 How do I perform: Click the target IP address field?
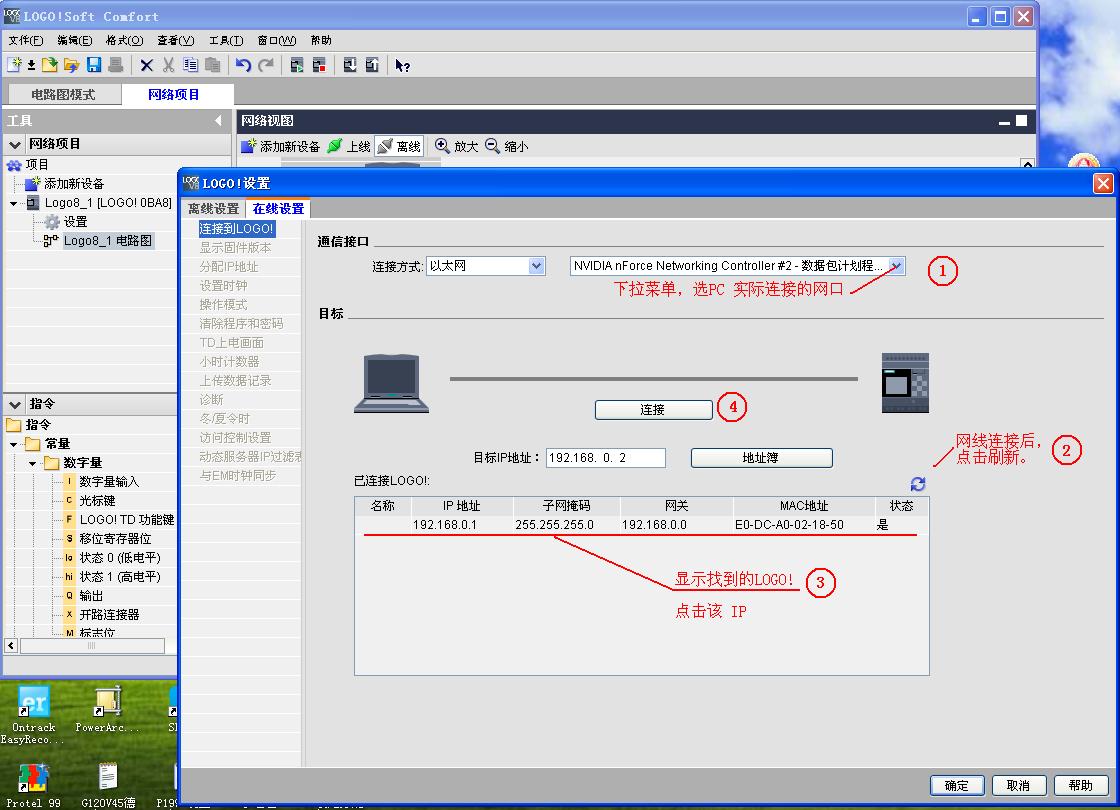(606, 458)
